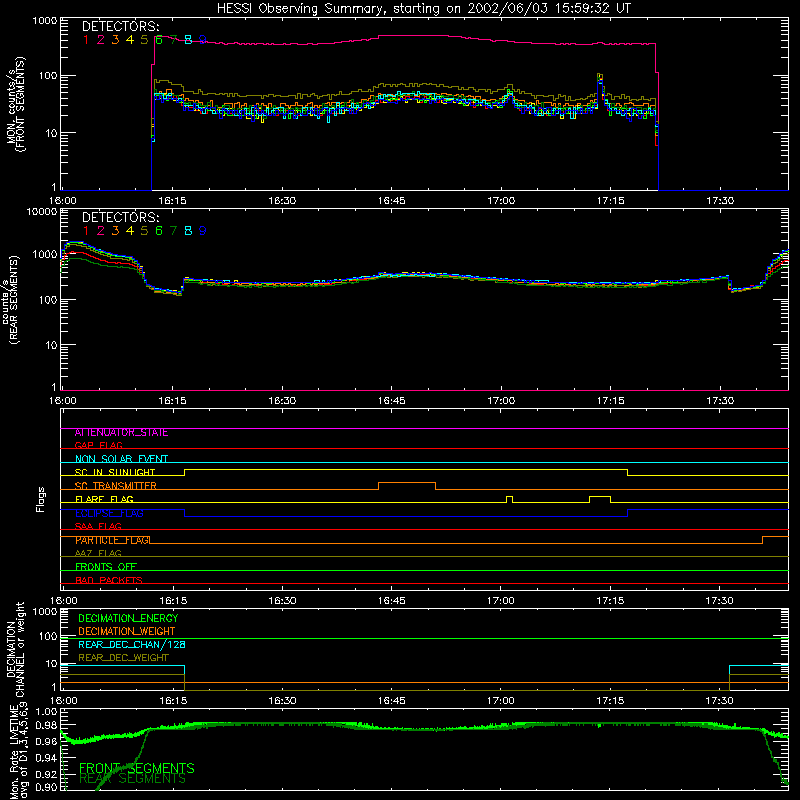Select blue detector 9 in the rear segments legend
Viewport: 800px width, 800px height.
pos(203,231)
